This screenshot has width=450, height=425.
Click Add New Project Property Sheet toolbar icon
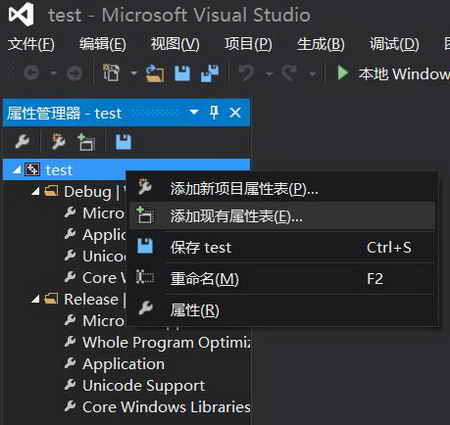point(58,142)
